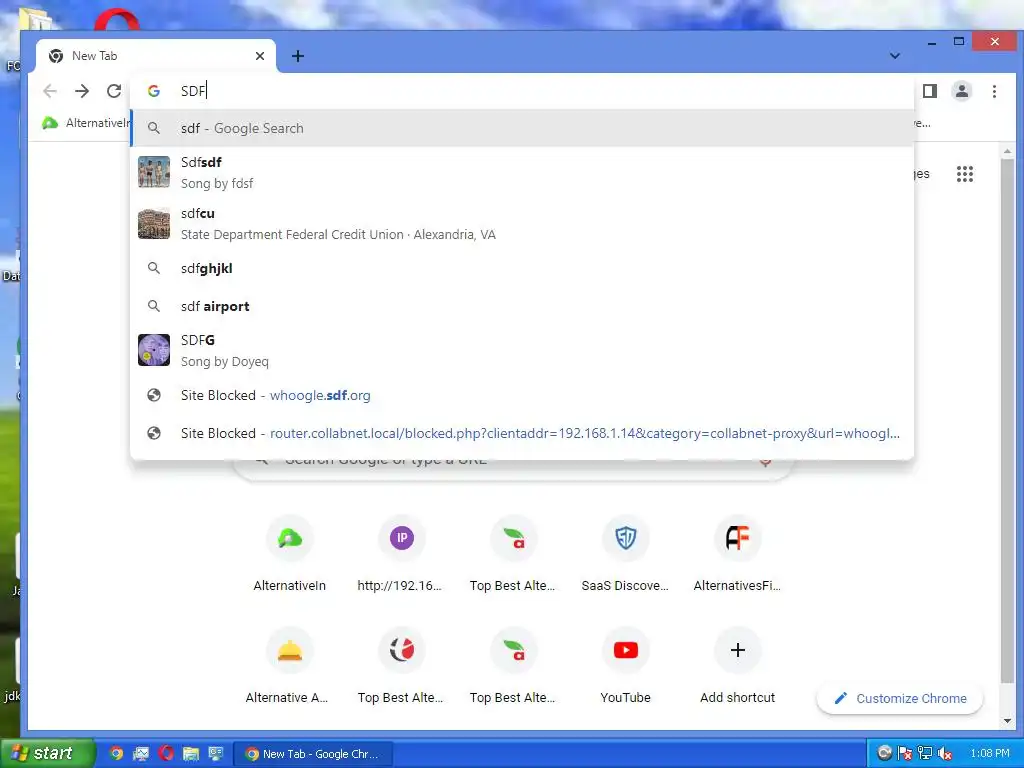Viewport: 1024px width, 768px height.
Task: Open the AlternativesFi... shortcut tile
Action: pos(737,554)
